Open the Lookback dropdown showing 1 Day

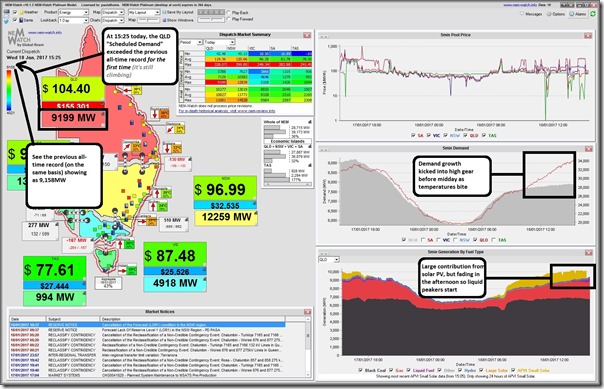click(x=74, y=20)
